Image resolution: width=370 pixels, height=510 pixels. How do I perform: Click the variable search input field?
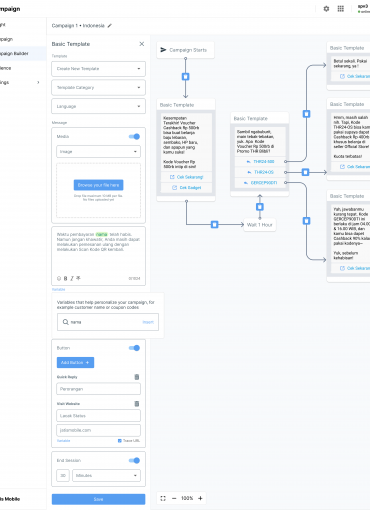108,322
